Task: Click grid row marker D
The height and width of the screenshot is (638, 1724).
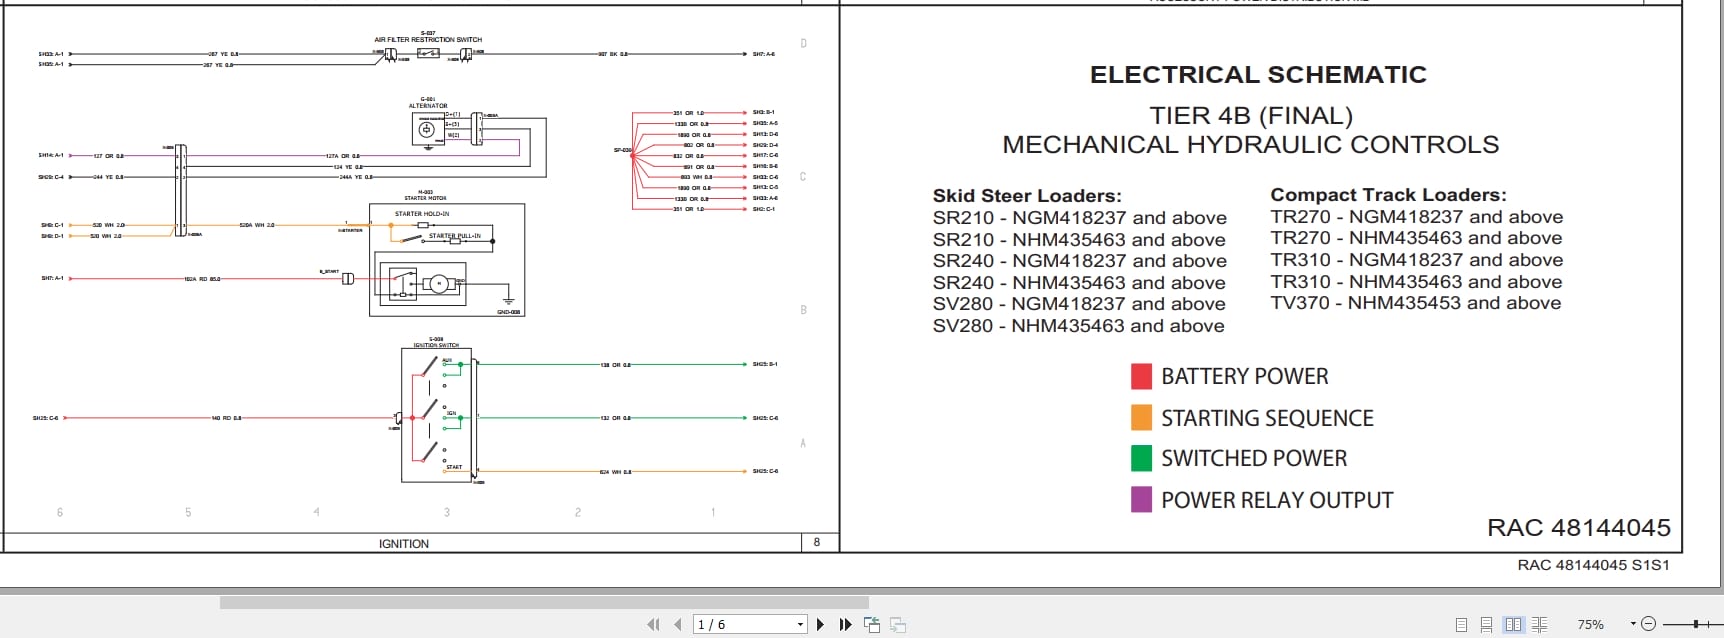Action: point(803,44)
